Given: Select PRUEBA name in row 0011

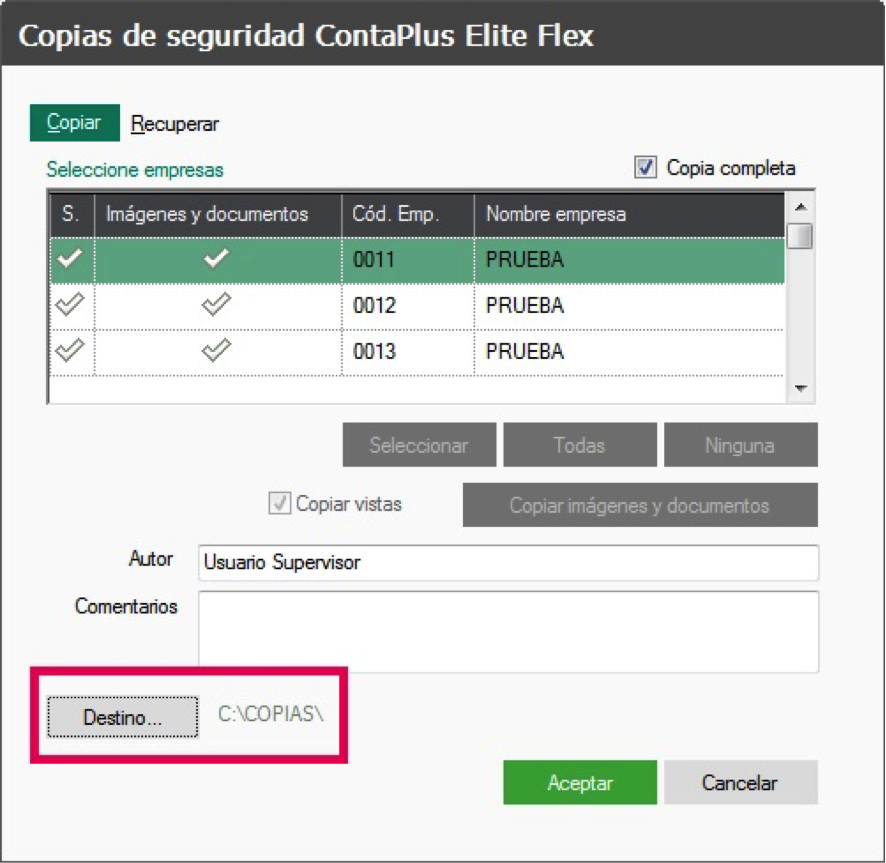Looking at the screenshot, I should 525,260.
